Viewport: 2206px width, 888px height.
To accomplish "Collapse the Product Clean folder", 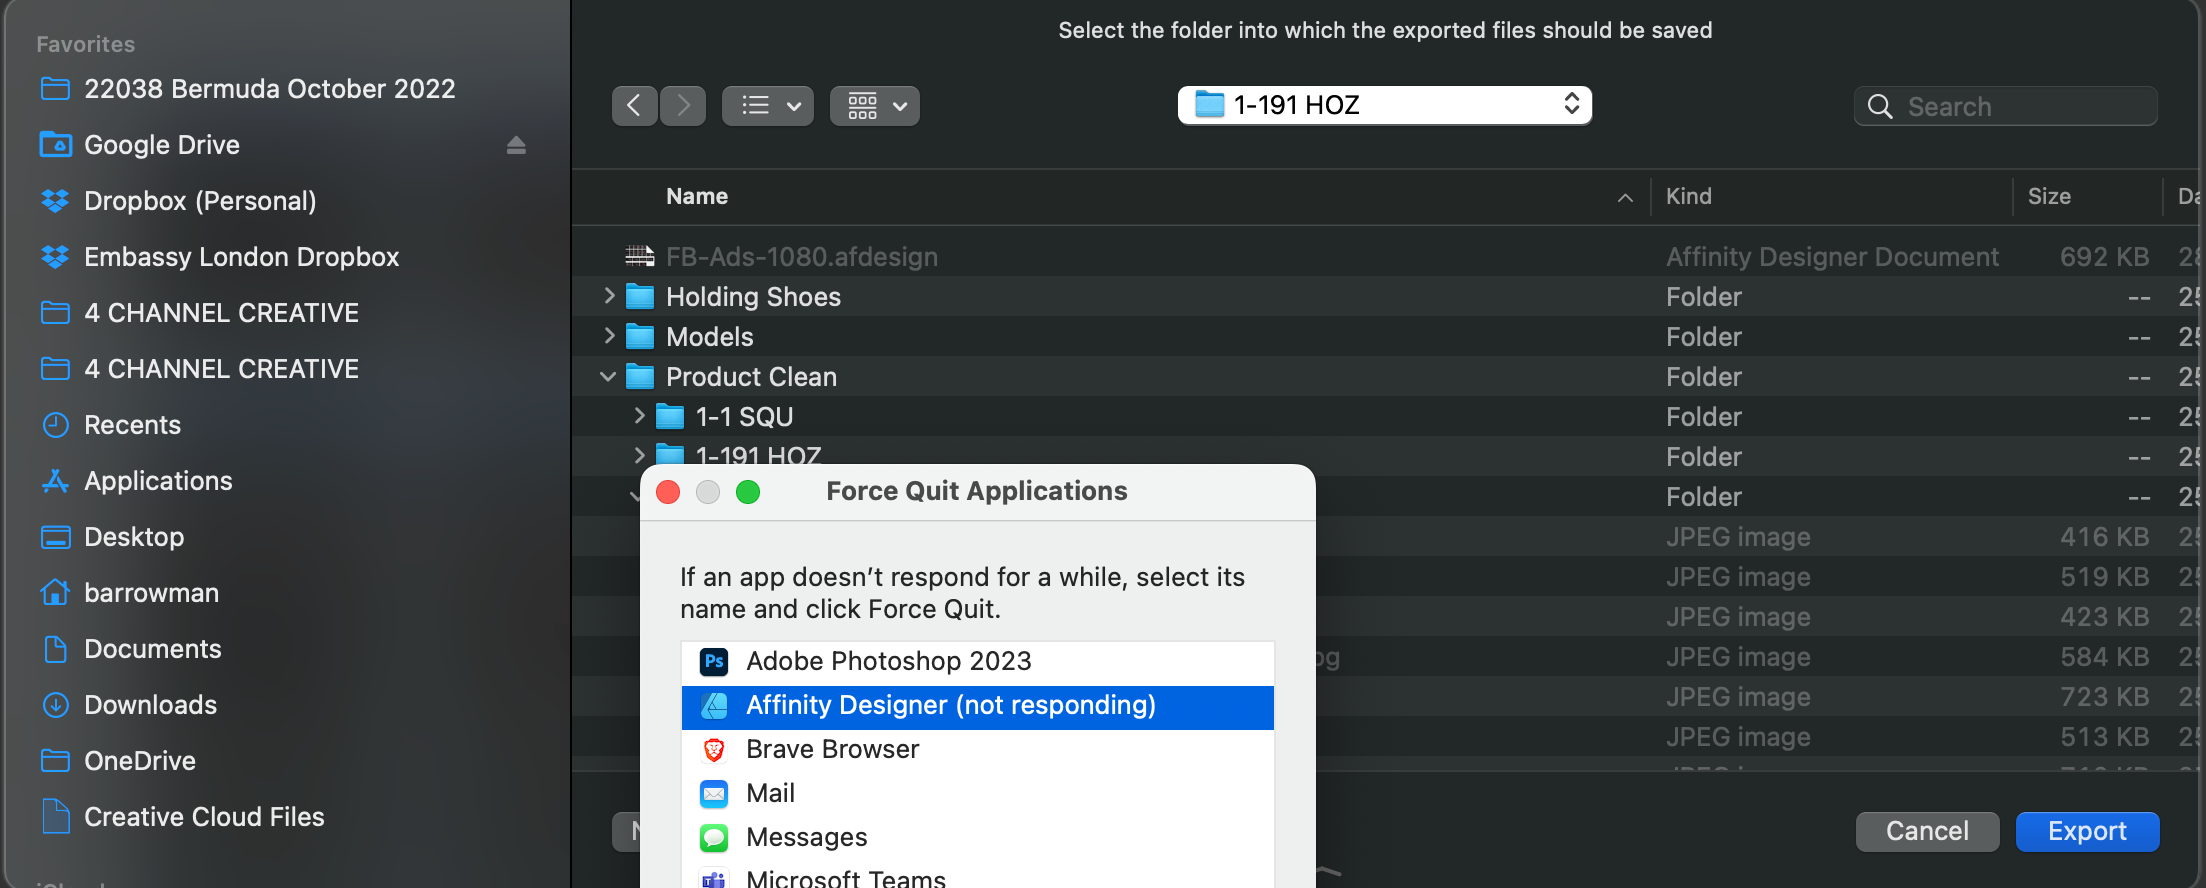I will (608, 377).
